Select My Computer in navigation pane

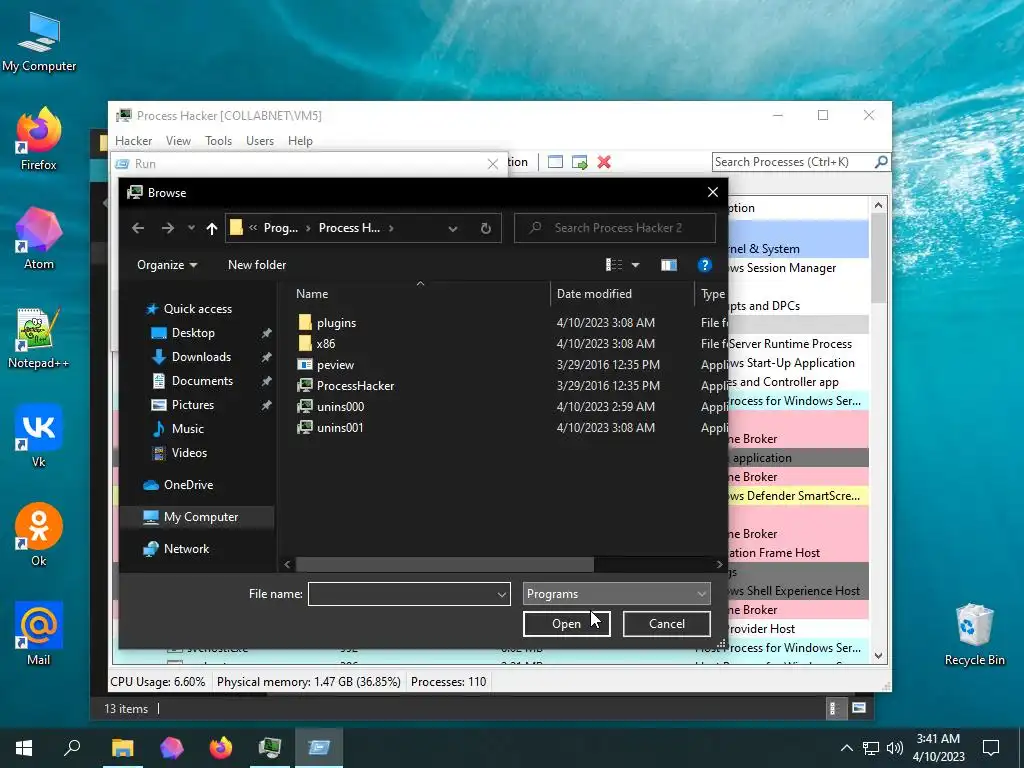click(200, 517)
